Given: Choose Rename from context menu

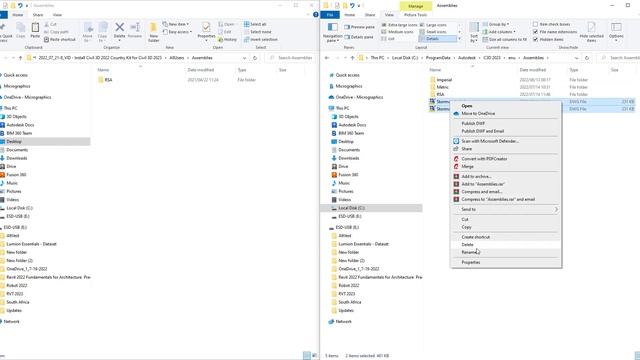Looking at the screenshot, I should click(x=506, y=252).
